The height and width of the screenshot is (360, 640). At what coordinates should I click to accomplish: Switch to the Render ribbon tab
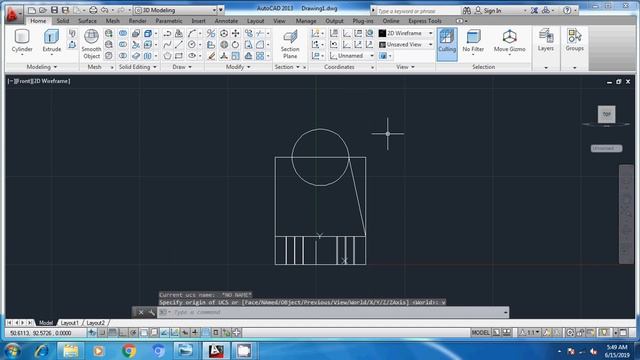(138, 21)
